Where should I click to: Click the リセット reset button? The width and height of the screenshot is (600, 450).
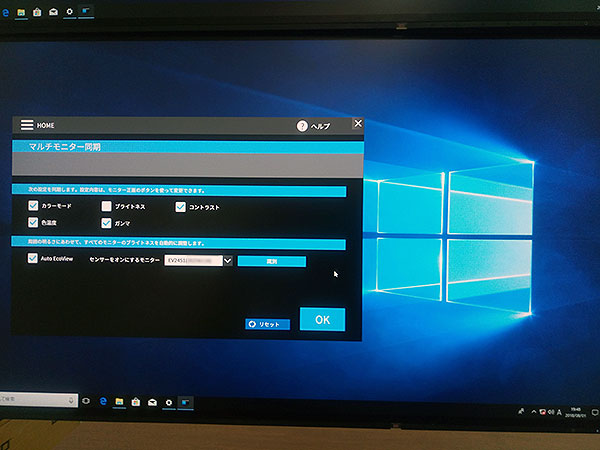coord(267,324)
